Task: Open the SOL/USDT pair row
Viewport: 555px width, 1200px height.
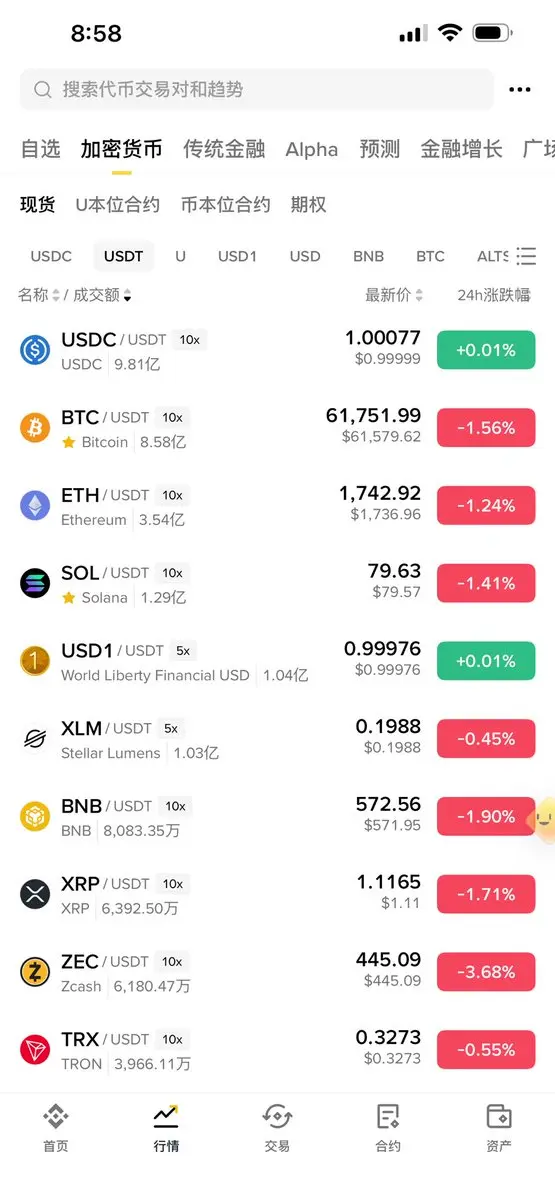Action: tap(277, 584)
